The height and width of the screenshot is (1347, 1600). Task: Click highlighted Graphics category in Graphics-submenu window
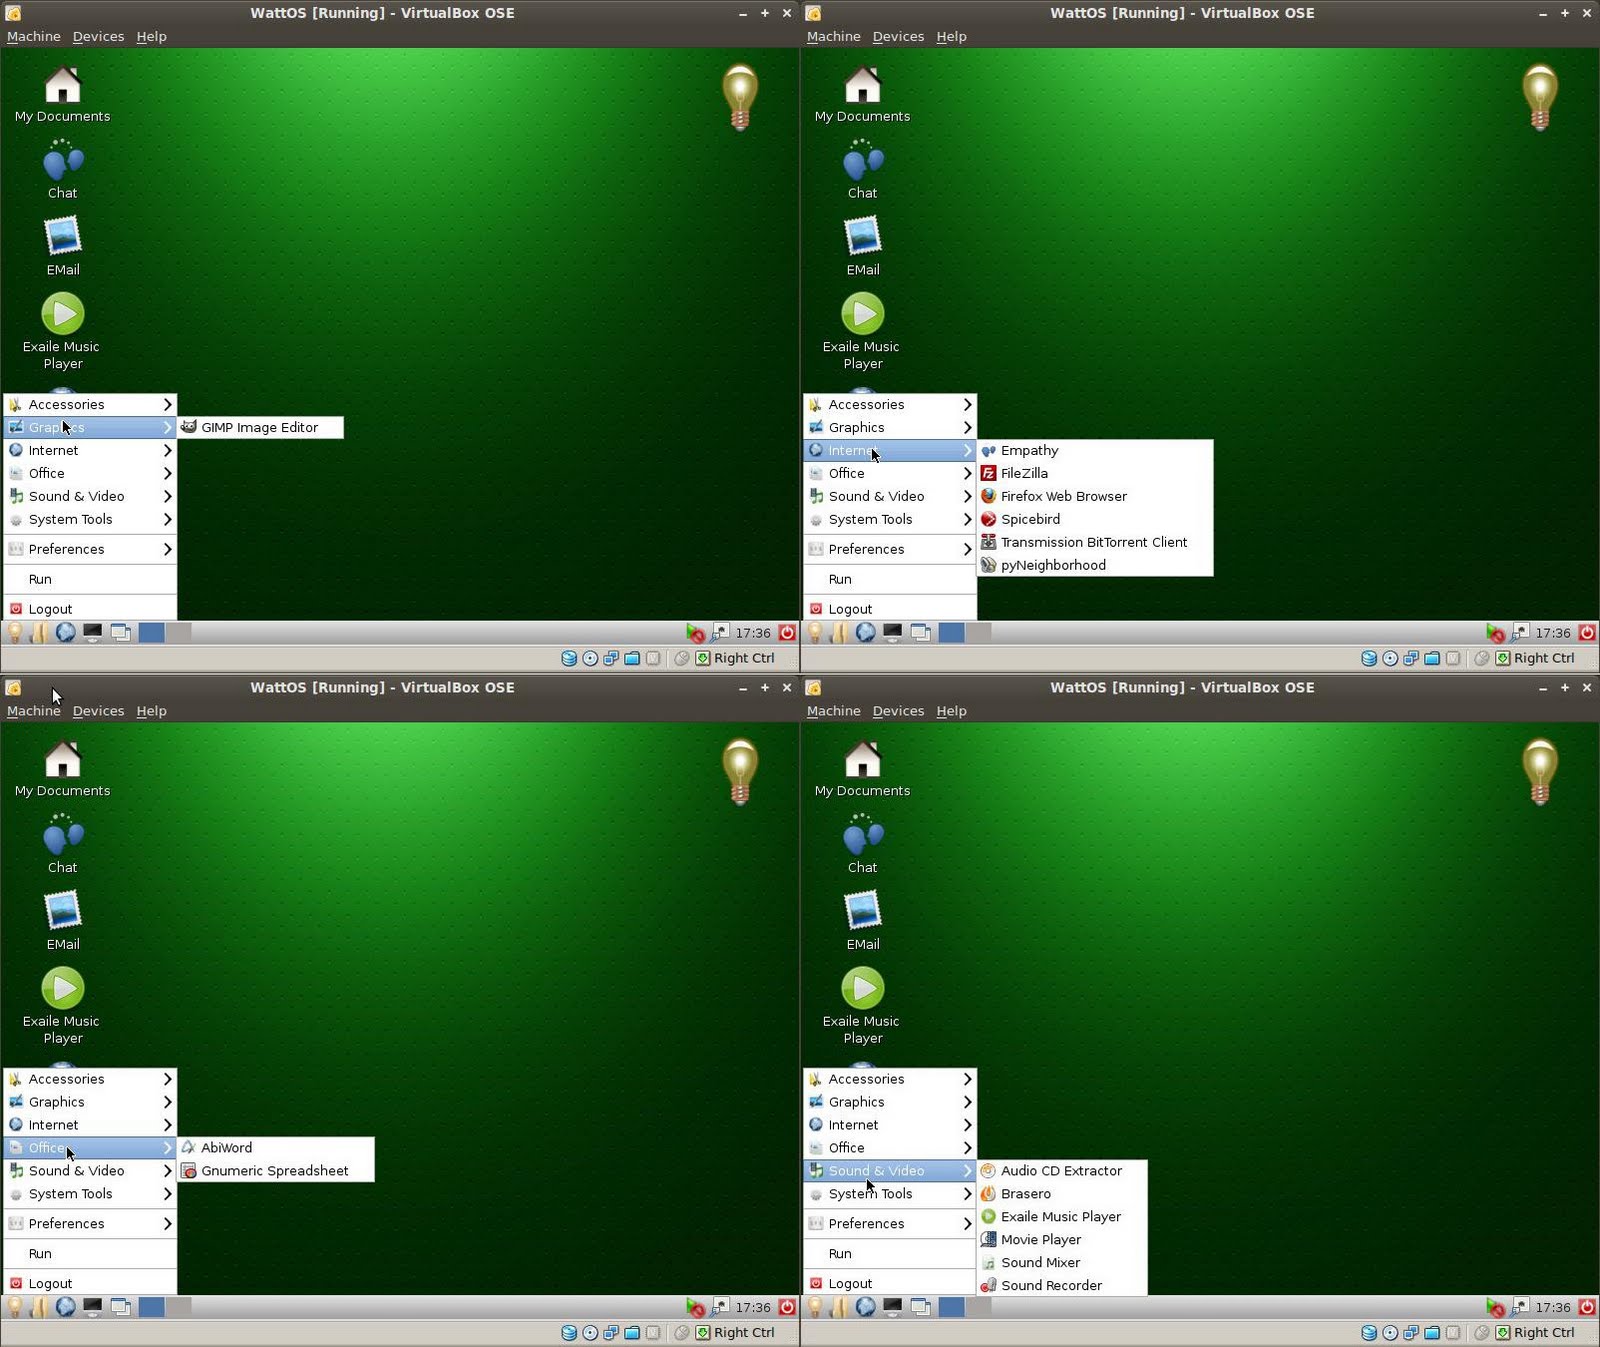(x=90, y=428)
